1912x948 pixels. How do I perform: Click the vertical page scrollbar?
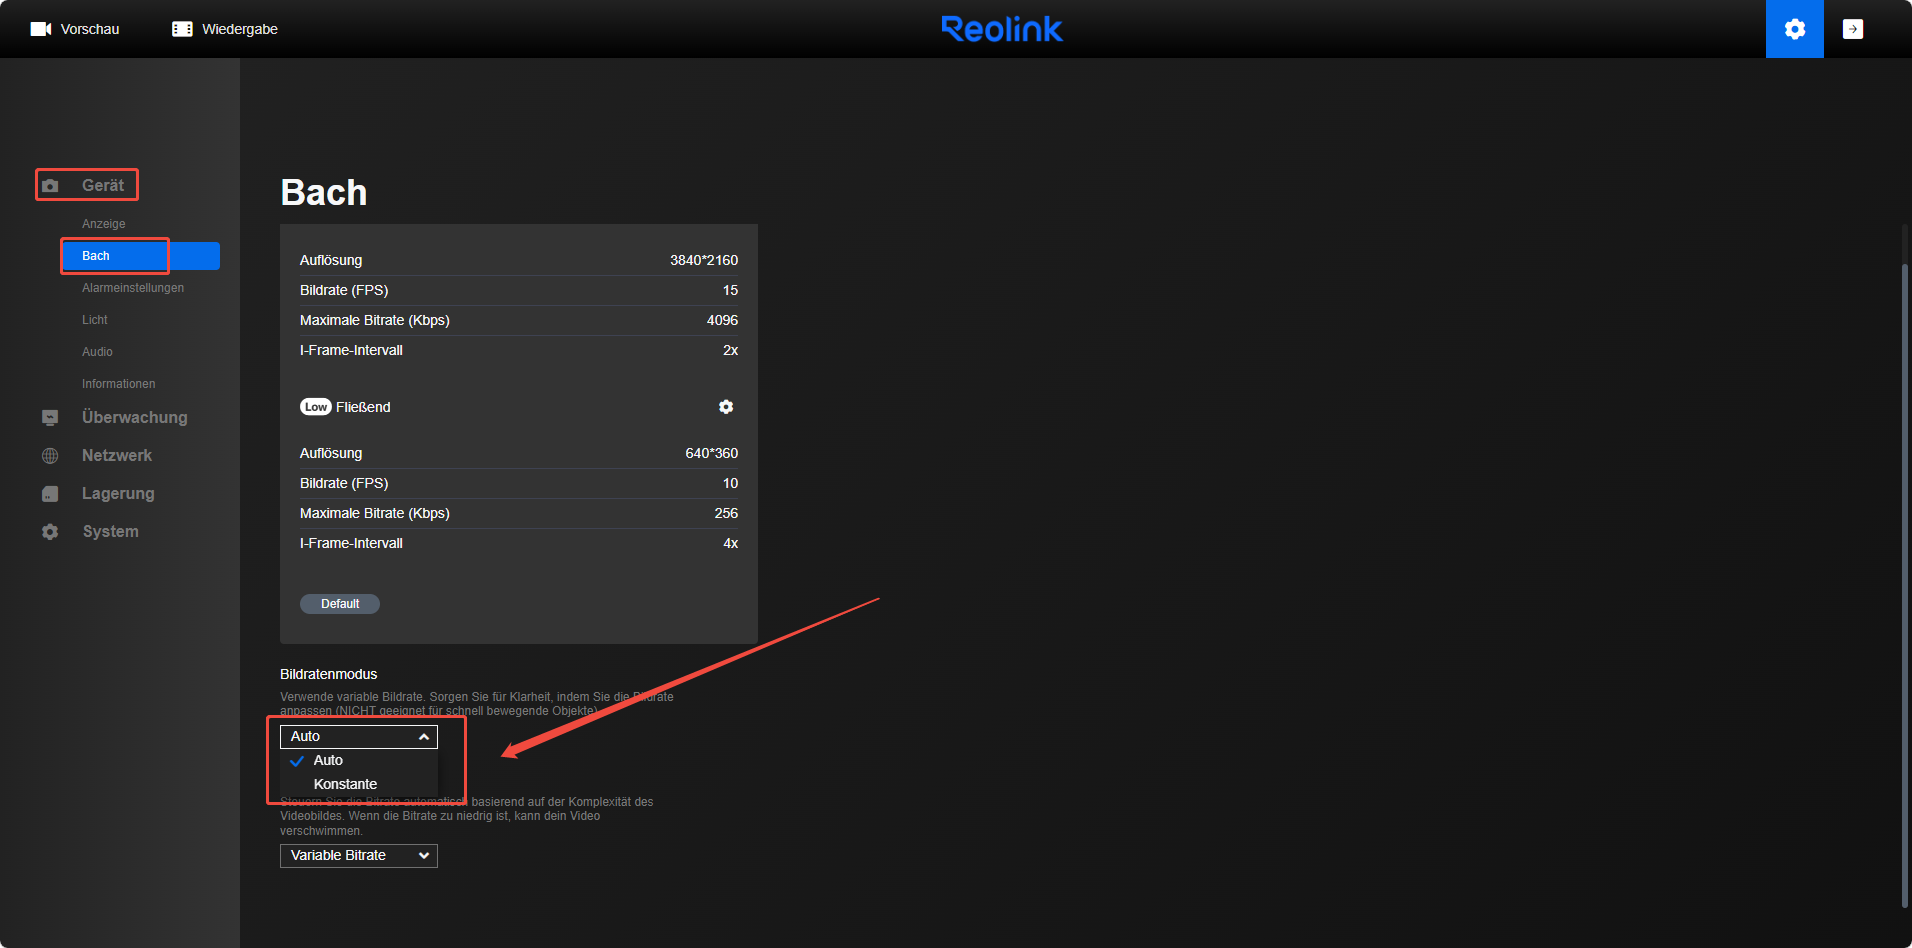pyautogui.click(x=1905, y=585)
